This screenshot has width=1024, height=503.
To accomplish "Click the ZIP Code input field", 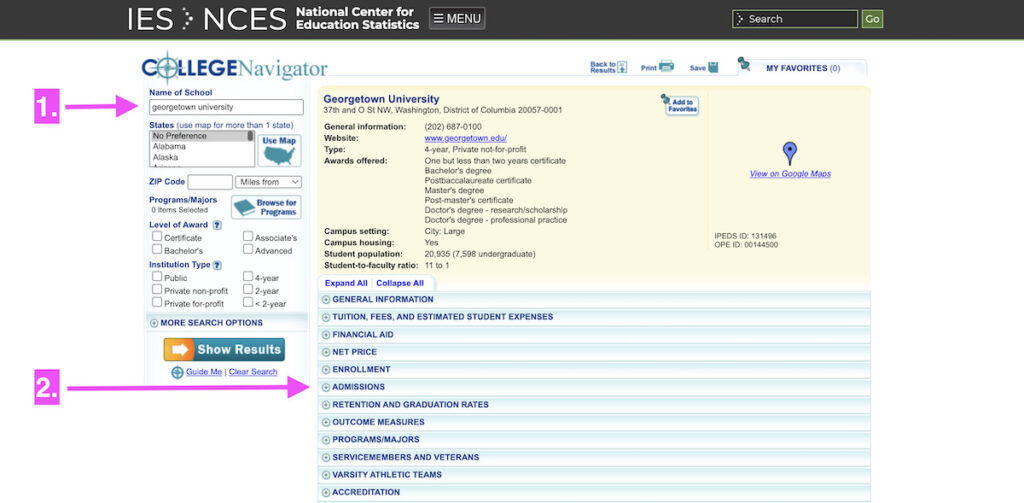I will click(210, 182).
